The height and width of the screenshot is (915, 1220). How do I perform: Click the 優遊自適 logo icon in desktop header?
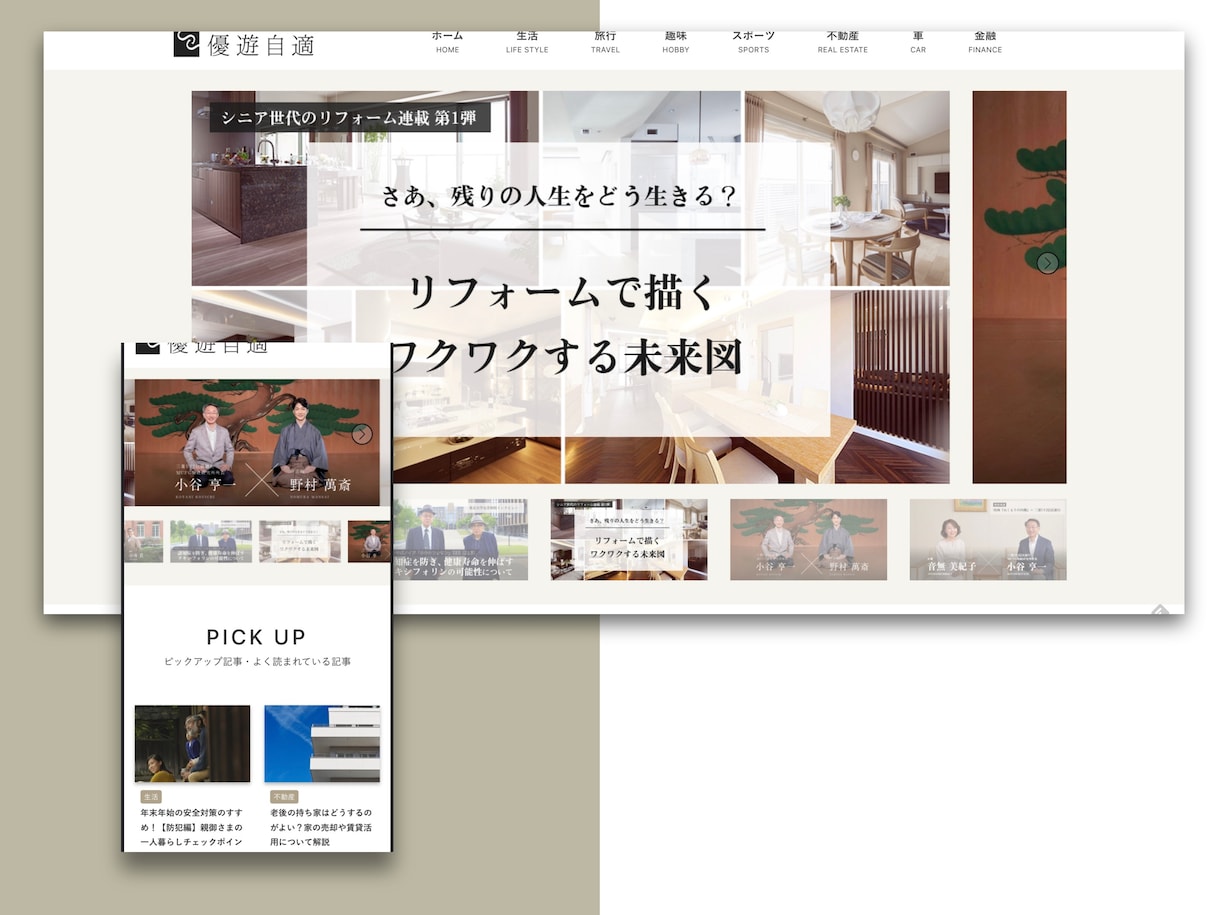click(186, 43)
